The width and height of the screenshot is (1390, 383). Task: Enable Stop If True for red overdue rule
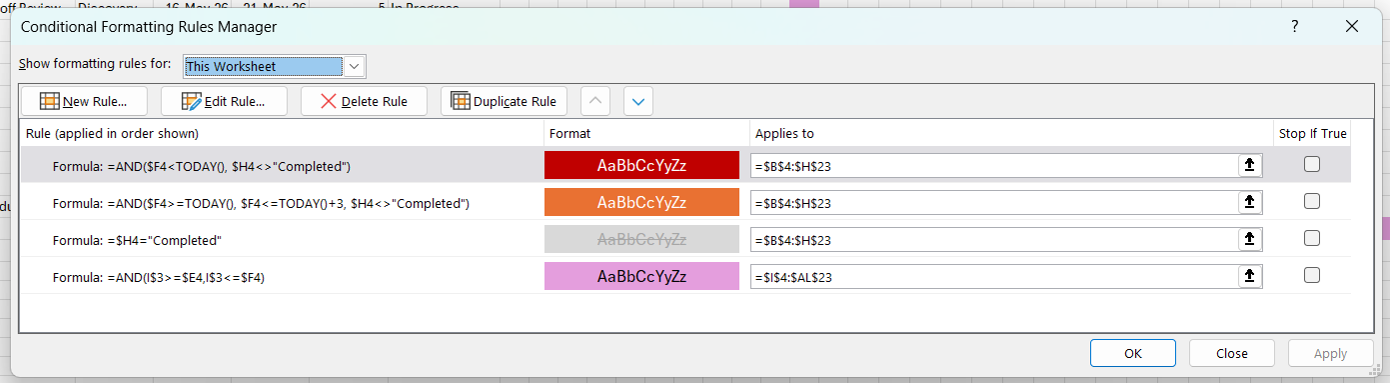click(x=1312, y=165)
